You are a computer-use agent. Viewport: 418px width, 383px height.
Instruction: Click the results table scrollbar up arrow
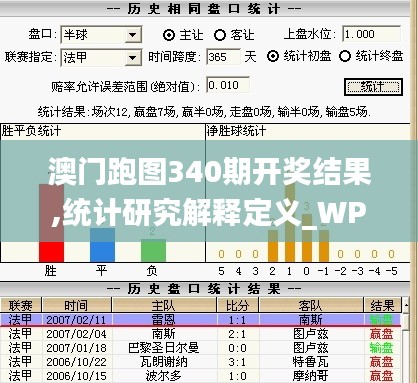pos(406,305)
